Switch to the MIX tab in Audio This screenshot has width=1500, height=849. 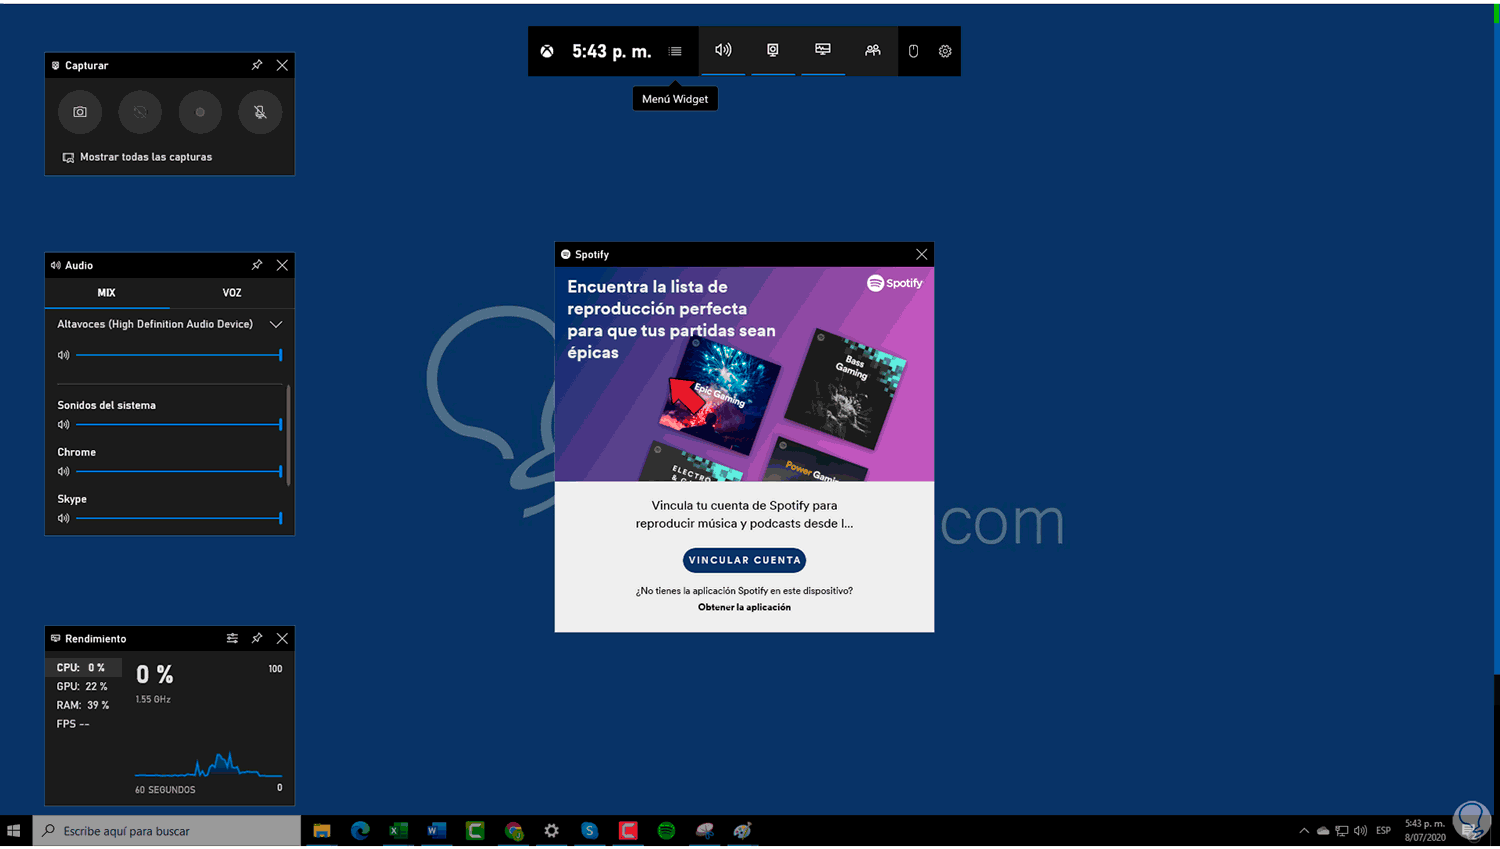coord(107,293)
